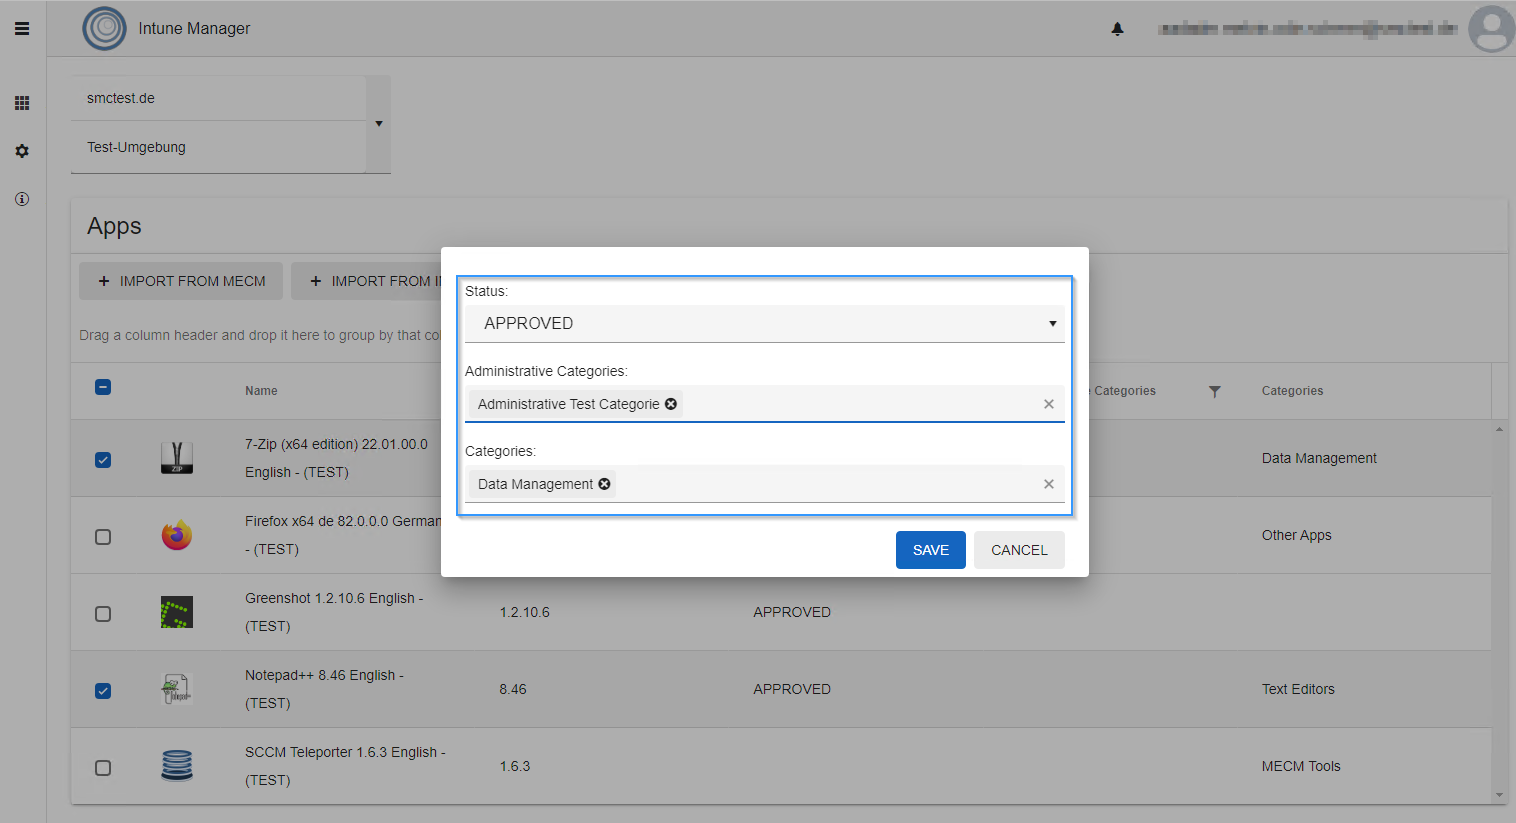Click the SCCM Teleporter 1.6.3 name

coord(345,766)
